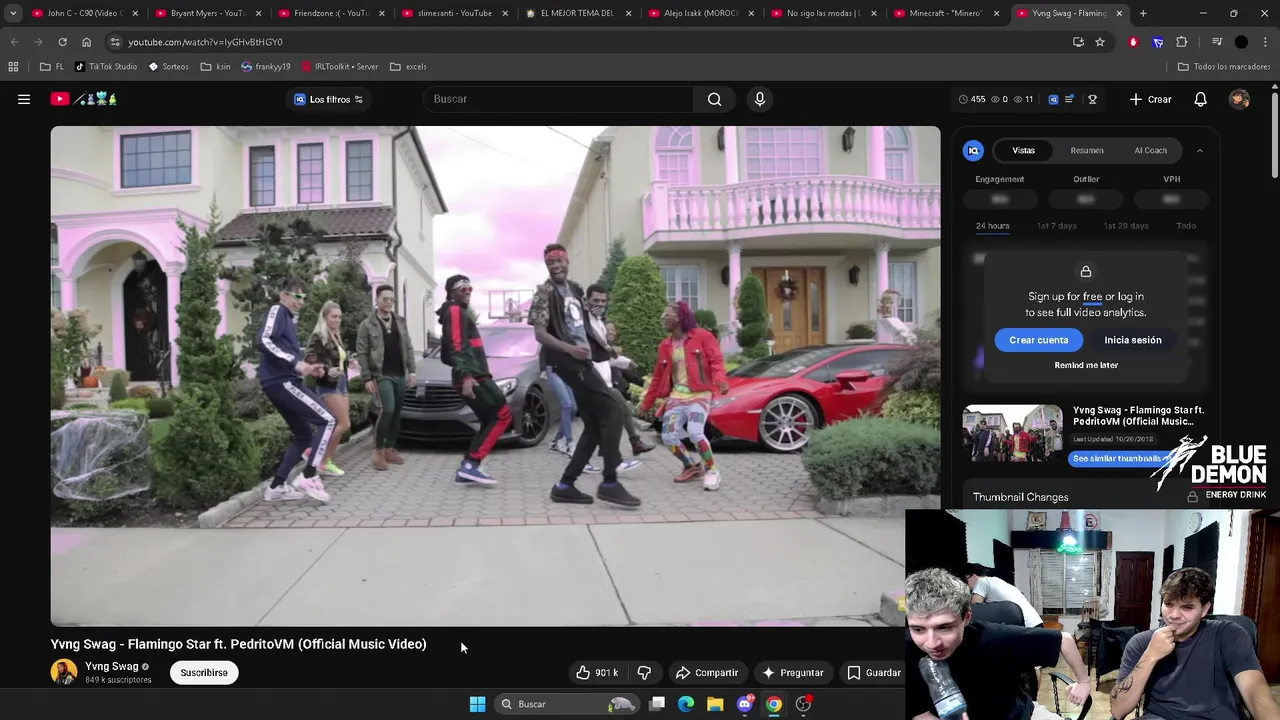Open the Chrome three-dot menu
Image resolution: width=1280 pixels, height=720 pixels.
[x=1264, y=42]
